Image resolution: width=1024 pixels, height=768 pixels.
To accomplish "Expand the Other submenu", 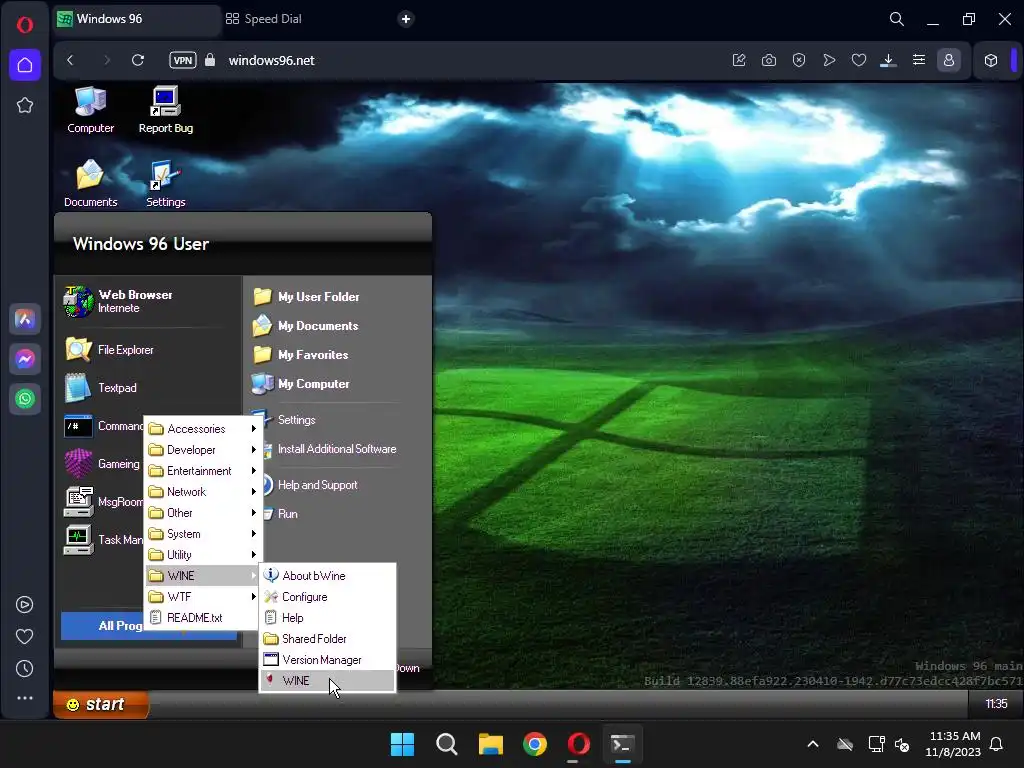I will click(203, 513).
